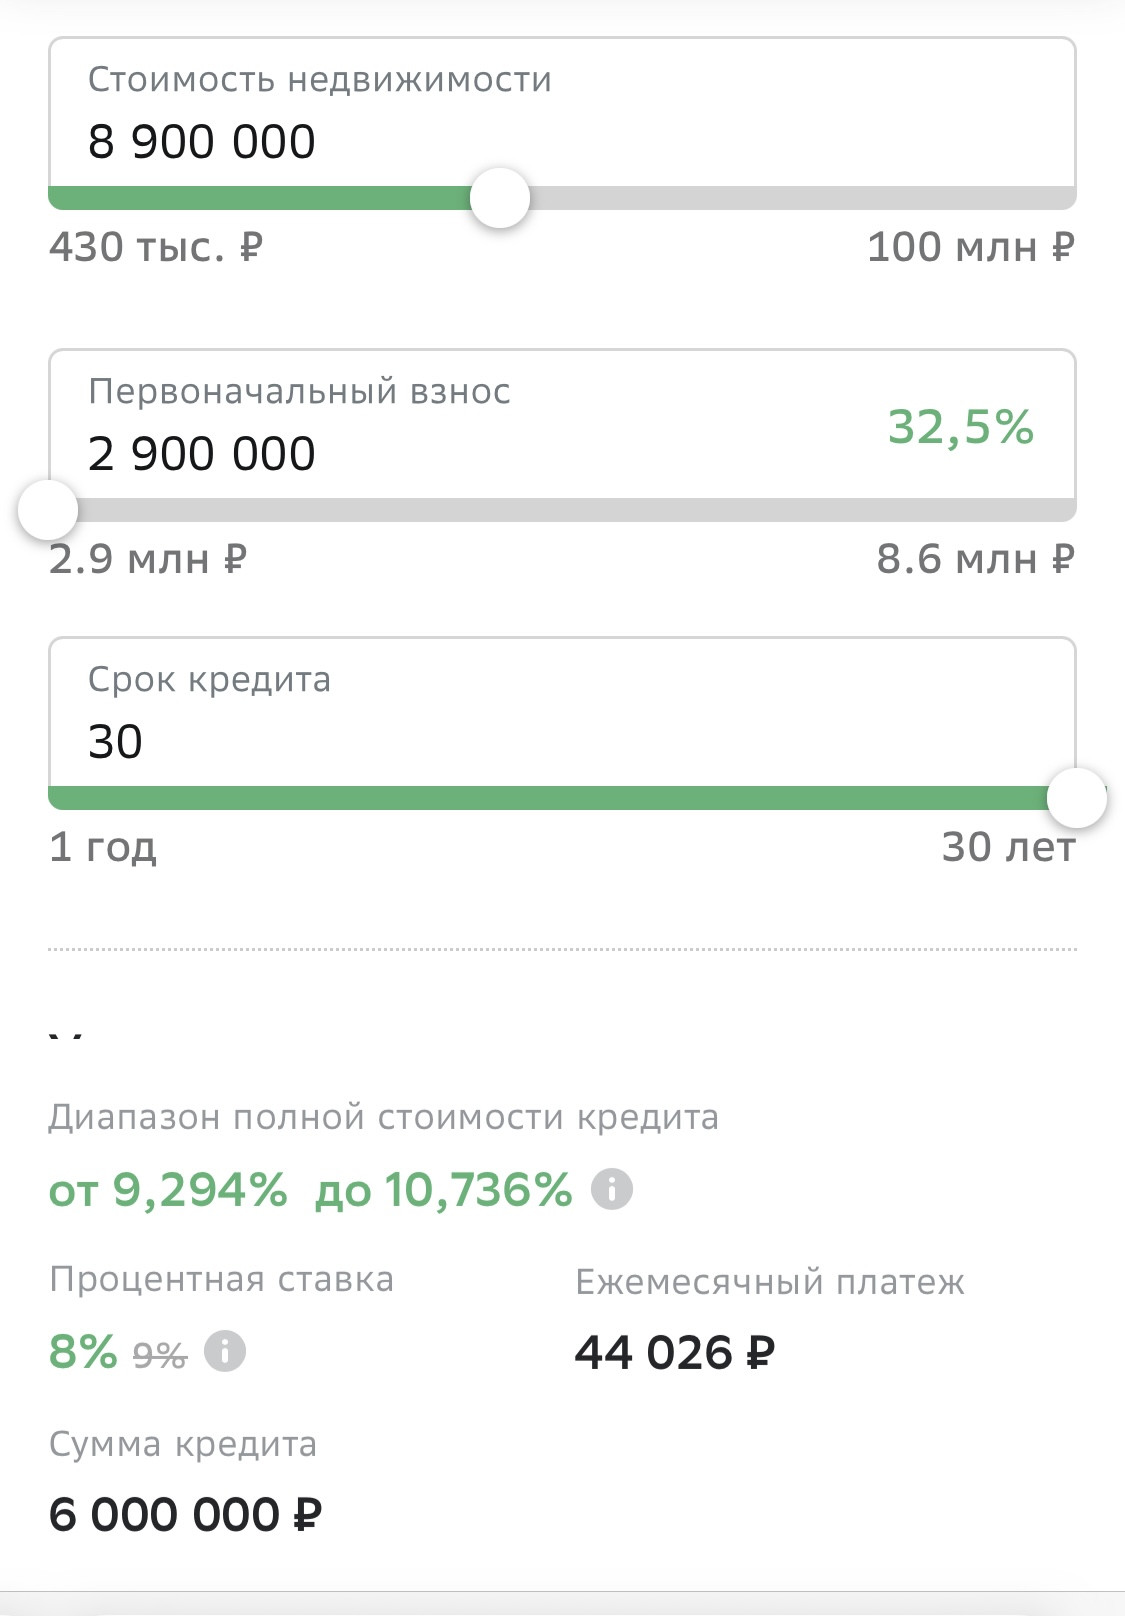The image size is (1125, 1616).
Task: Click the monthly payment amount 44 026 ₽
Action: [675, 1353]
